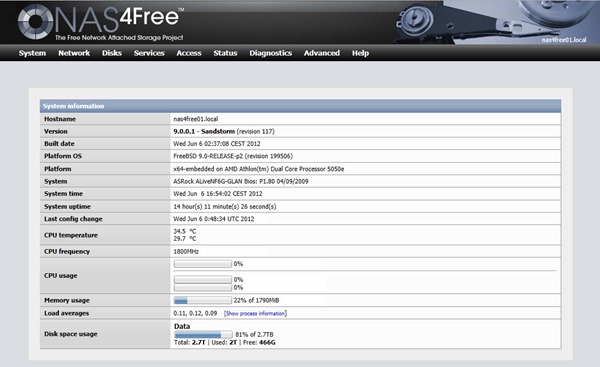The image size is (600, 367).
Task: Click uptime value 14 hour(s) 11 minute(s)
Action: click(x=225, y=207)
